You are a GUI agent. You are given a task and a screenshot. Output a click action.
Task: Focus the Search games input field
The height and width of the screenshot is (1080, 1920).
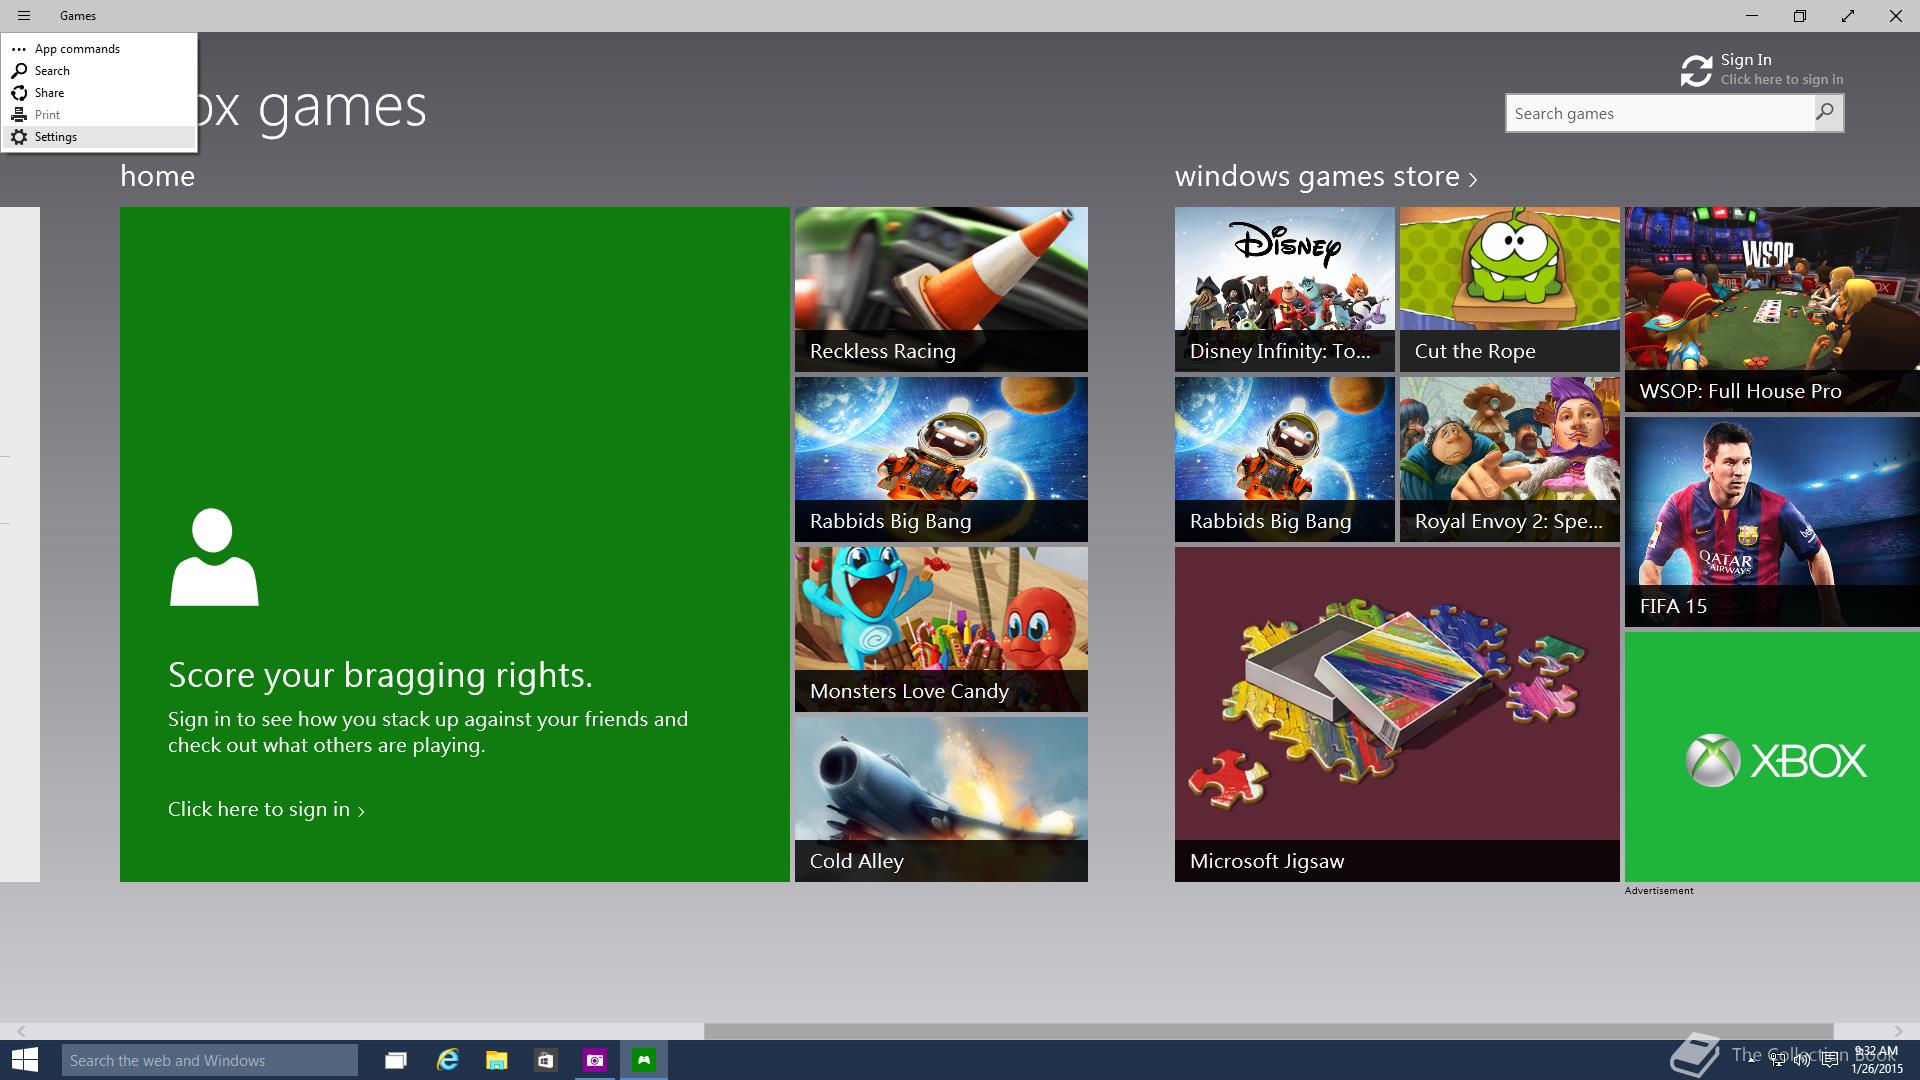(x=1660, y=113)
